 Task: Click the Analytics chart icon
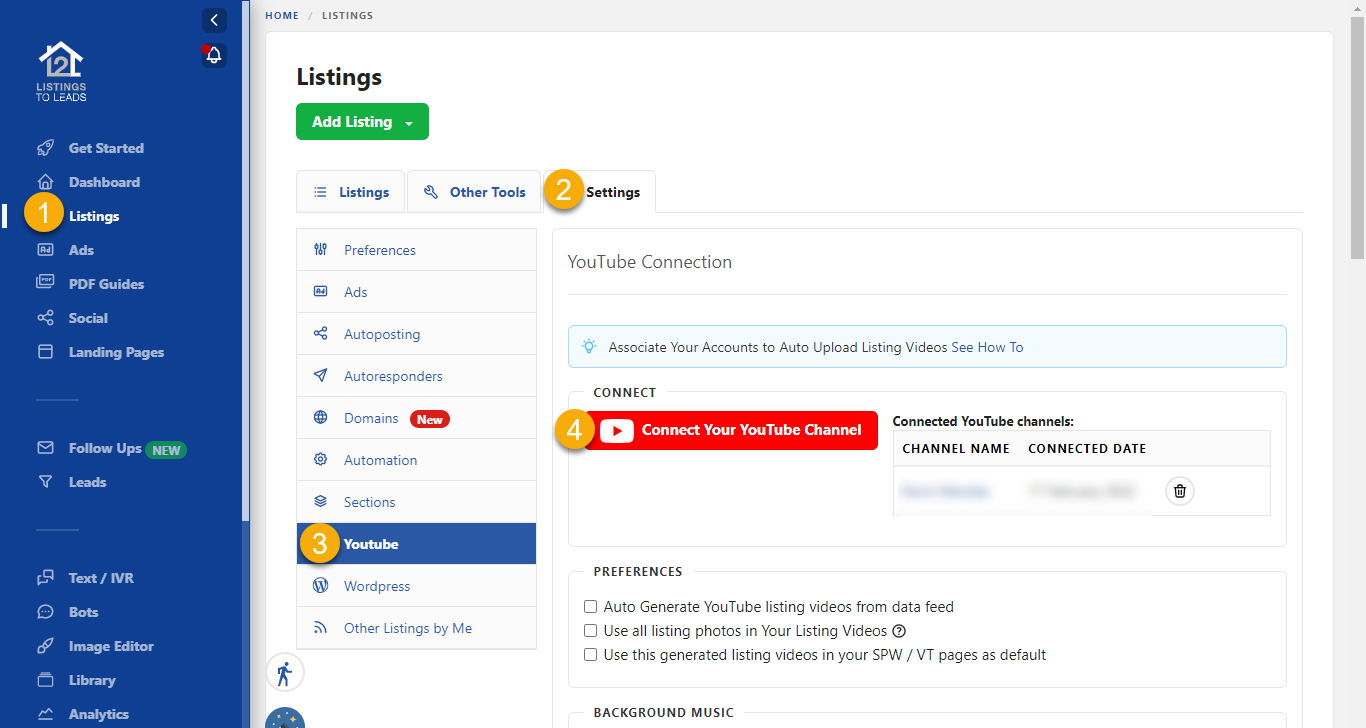[45, 714]
